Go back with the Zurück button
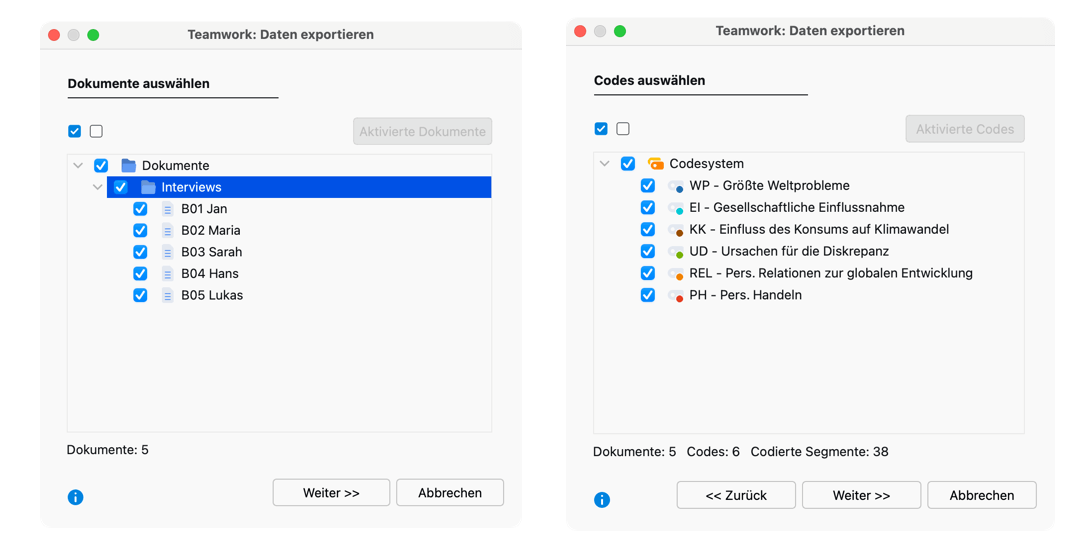Image resolution: width=1089 pixels, height=557 pixels. pos(736,495)
